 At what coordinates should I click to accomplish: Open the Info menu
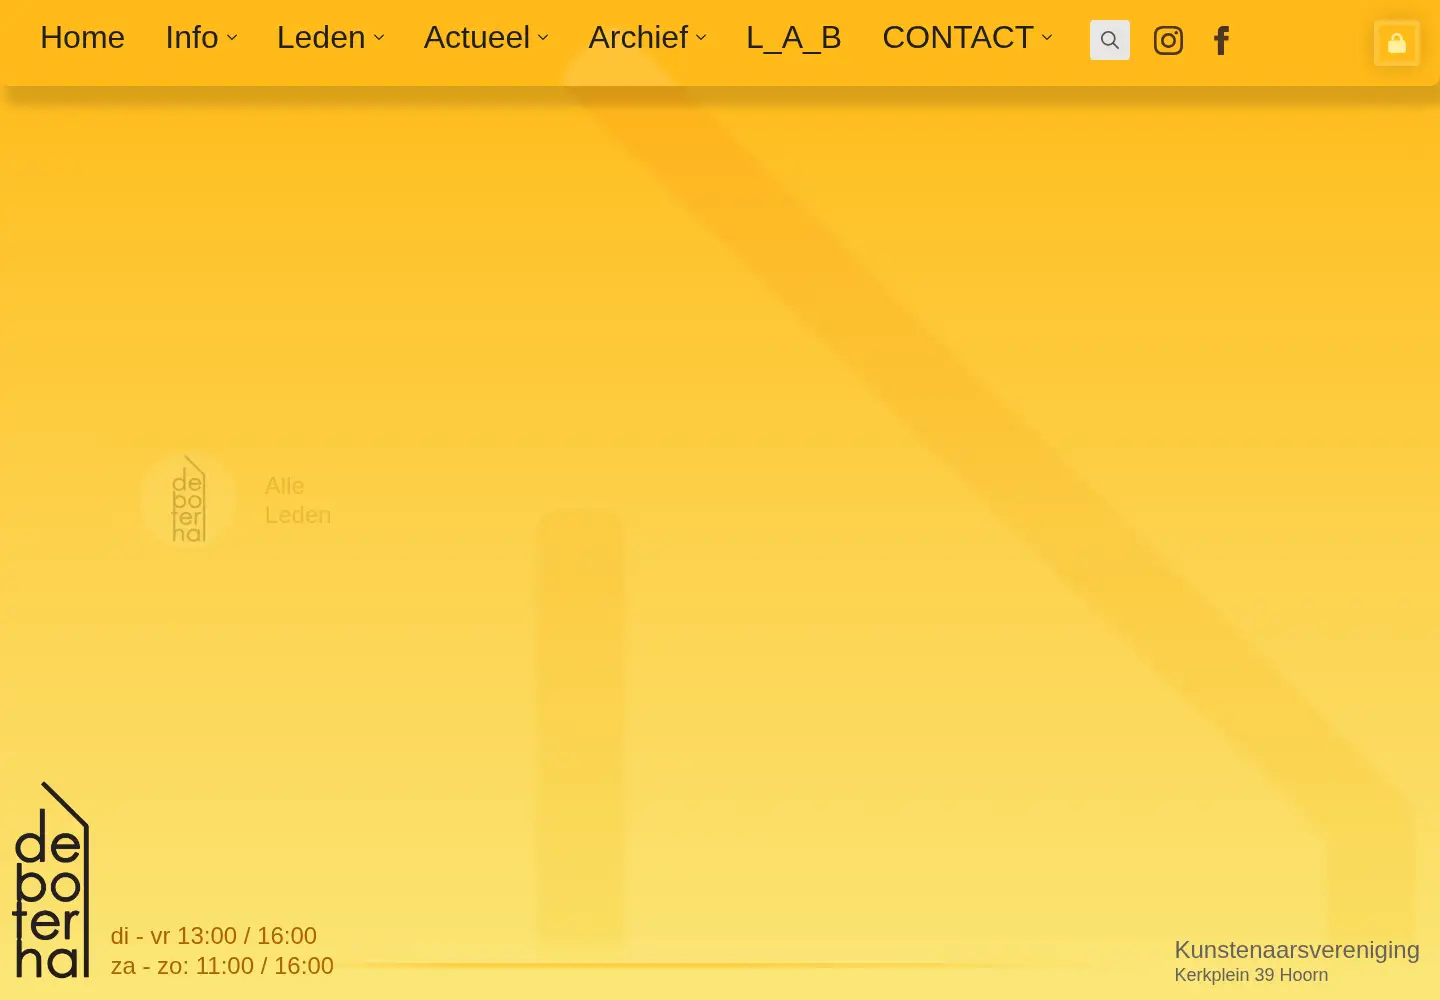click(192, 38)
